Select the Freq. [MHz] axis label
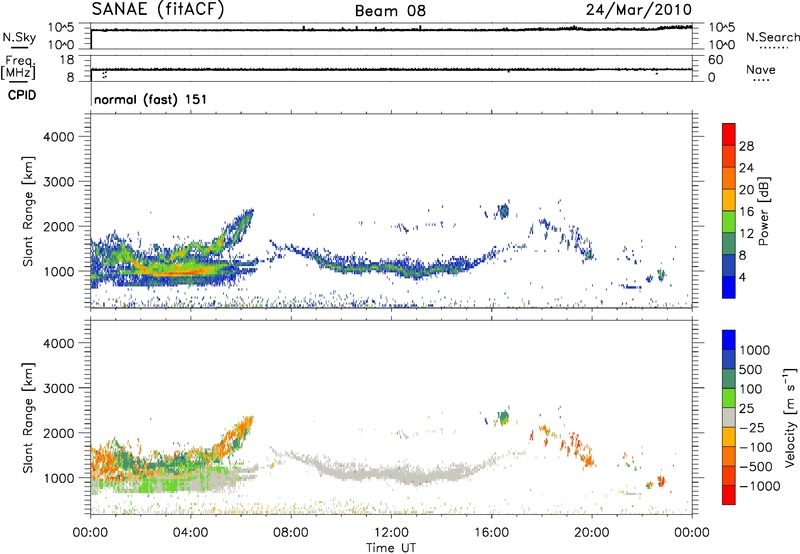 [x=19, y=67]
